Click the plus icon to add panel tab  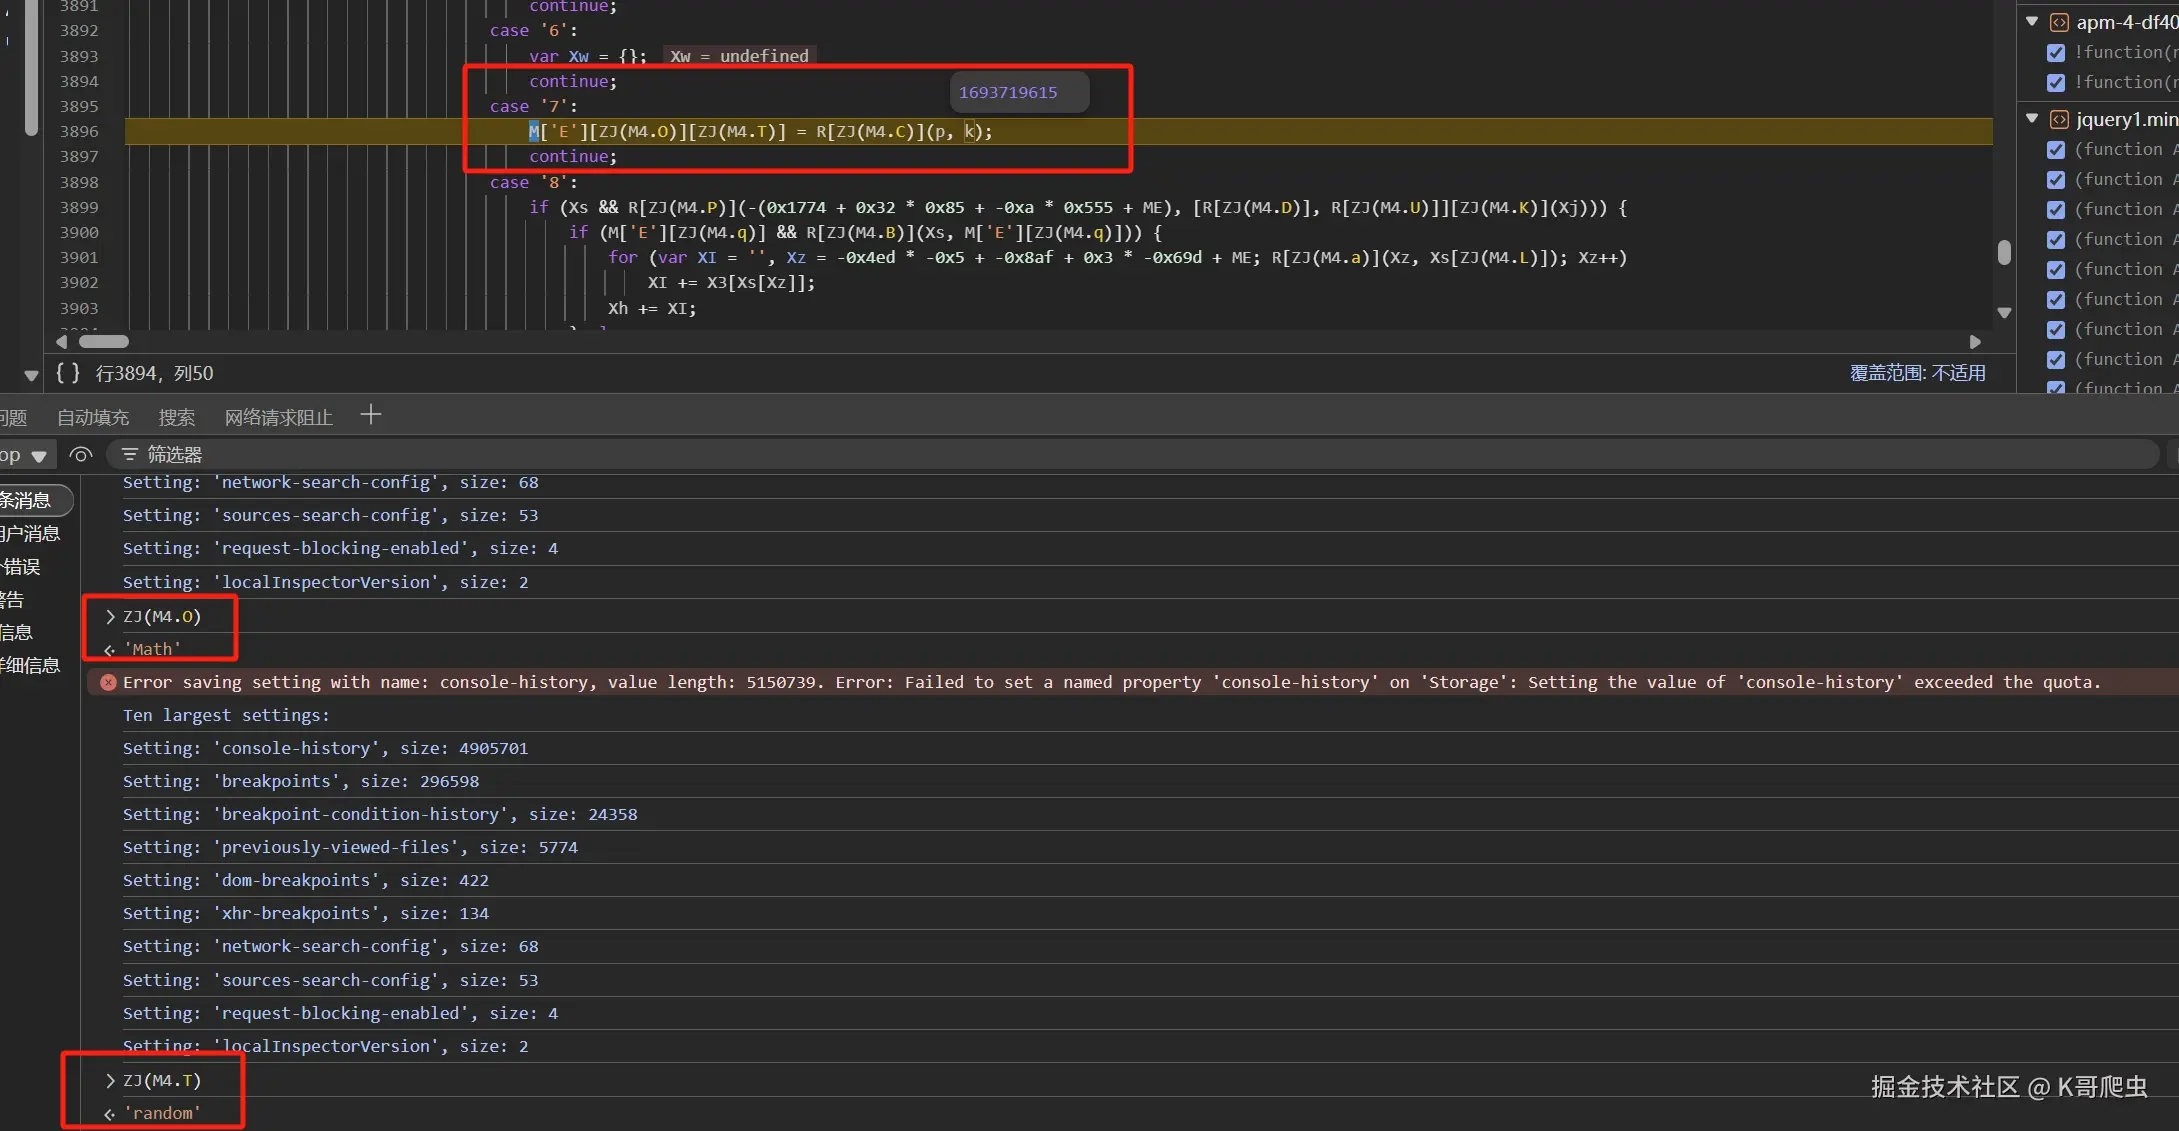(x=370, y=415)
